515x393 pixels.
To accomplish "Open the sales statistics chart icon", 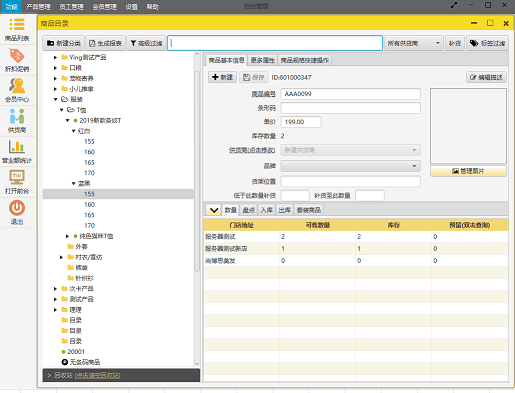I will (17, 152).
